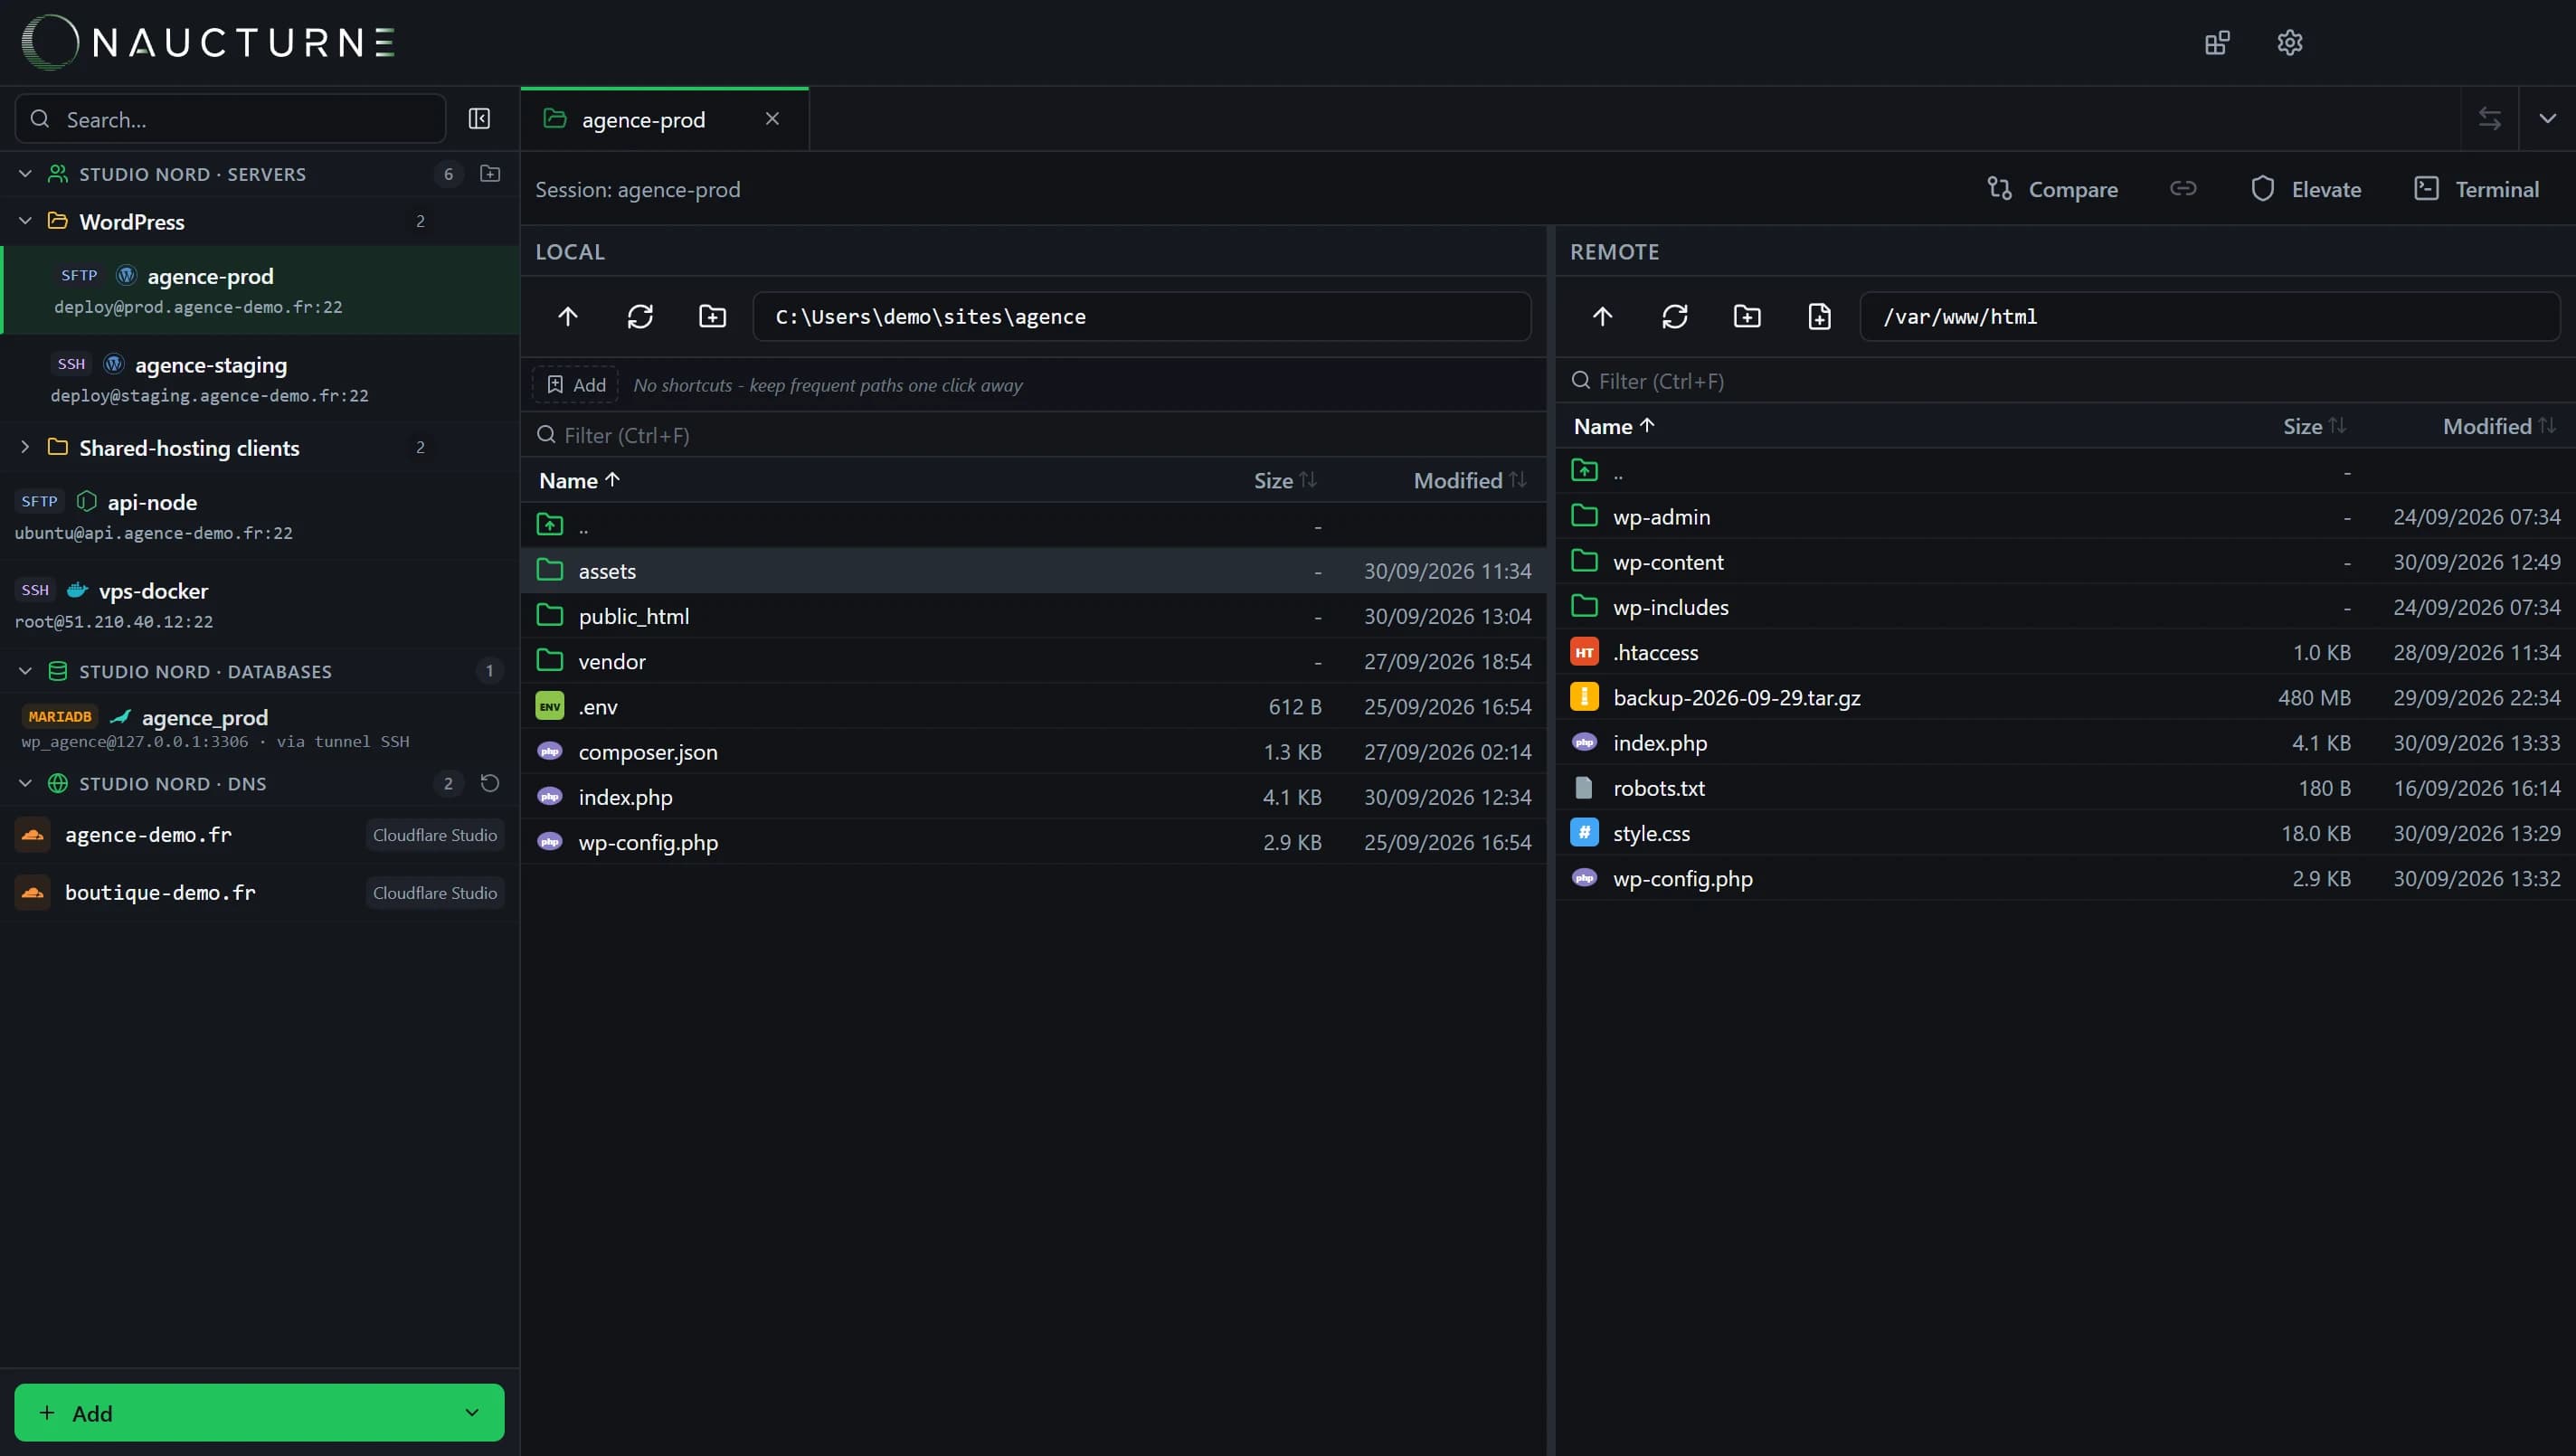The image size is (2576, 1456).
Task: Create new folder in remote pane
Action: coord(1747,317)
